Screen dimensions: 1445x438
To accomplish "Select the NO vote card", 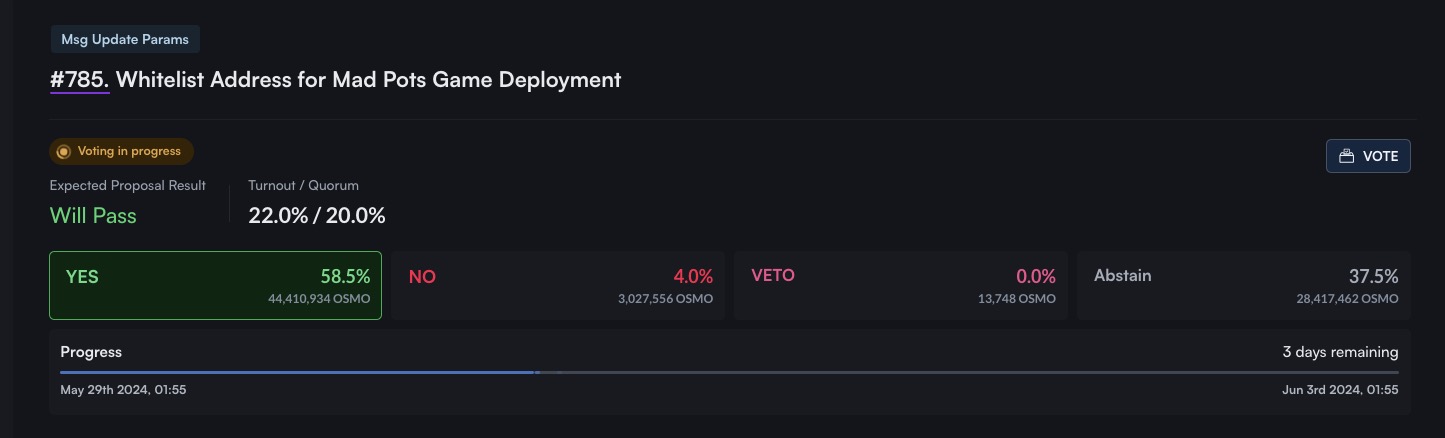I will click(558, 285).
